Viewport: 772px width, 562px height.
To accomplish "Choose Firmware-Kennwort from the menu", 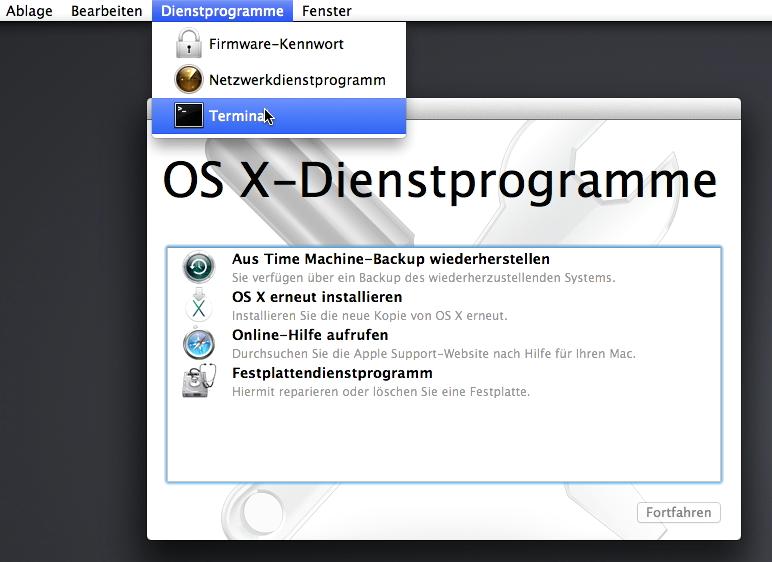I will (279, 44).
